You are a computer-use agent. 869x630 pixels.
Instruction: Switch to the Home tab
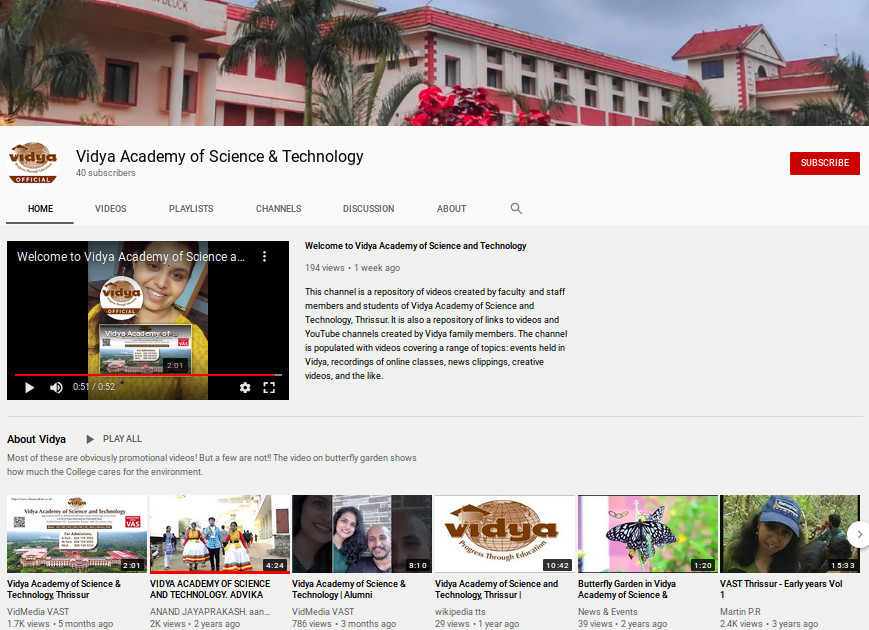pyautogui.click(x=40, y=209)
